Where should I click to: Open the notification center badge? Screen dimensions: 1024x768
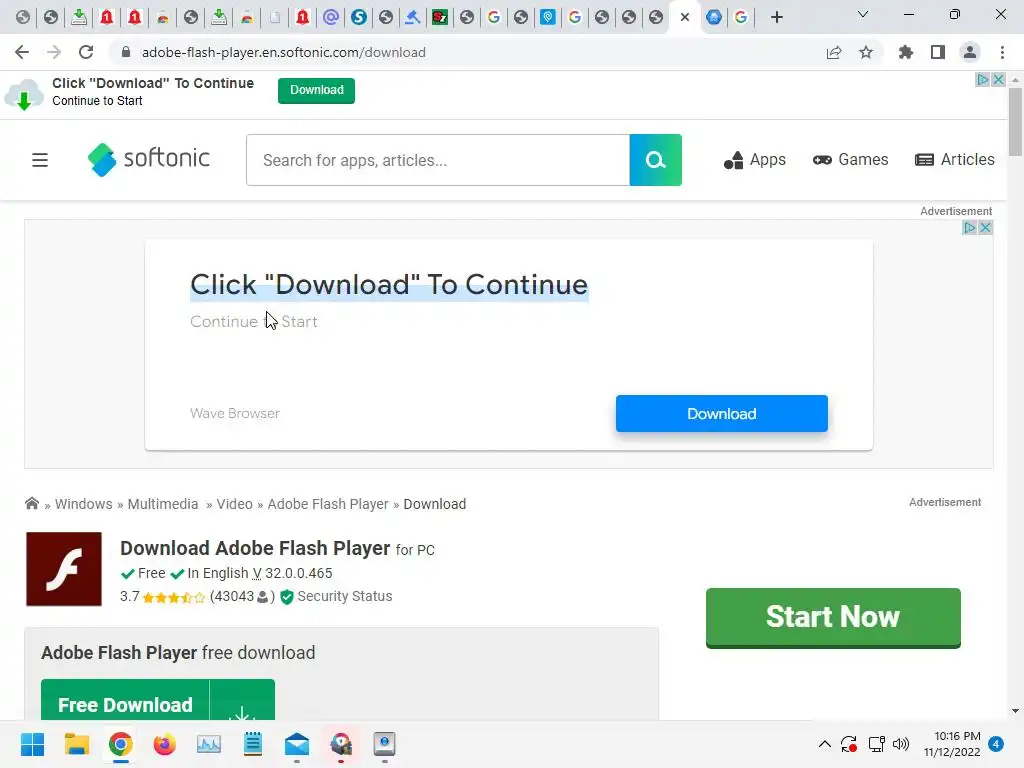[996, 744]
